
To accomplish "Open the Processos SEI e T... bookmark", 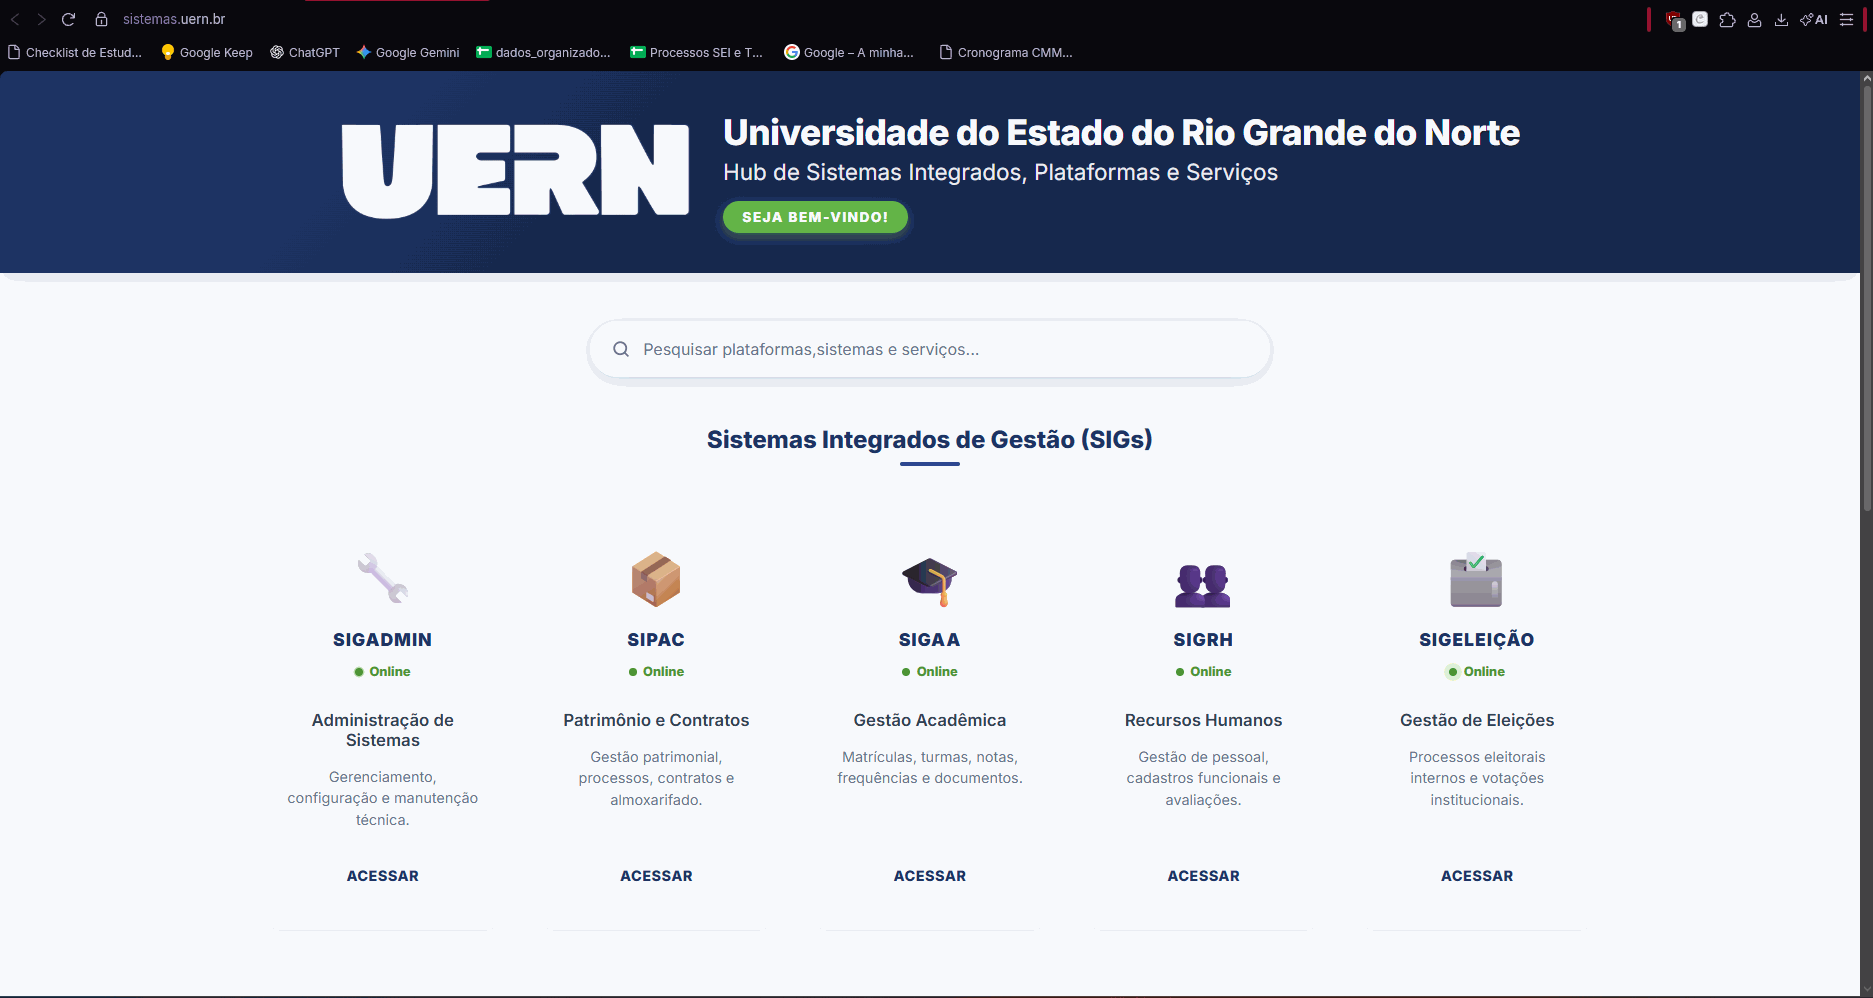I will click(x=696, y=52).
